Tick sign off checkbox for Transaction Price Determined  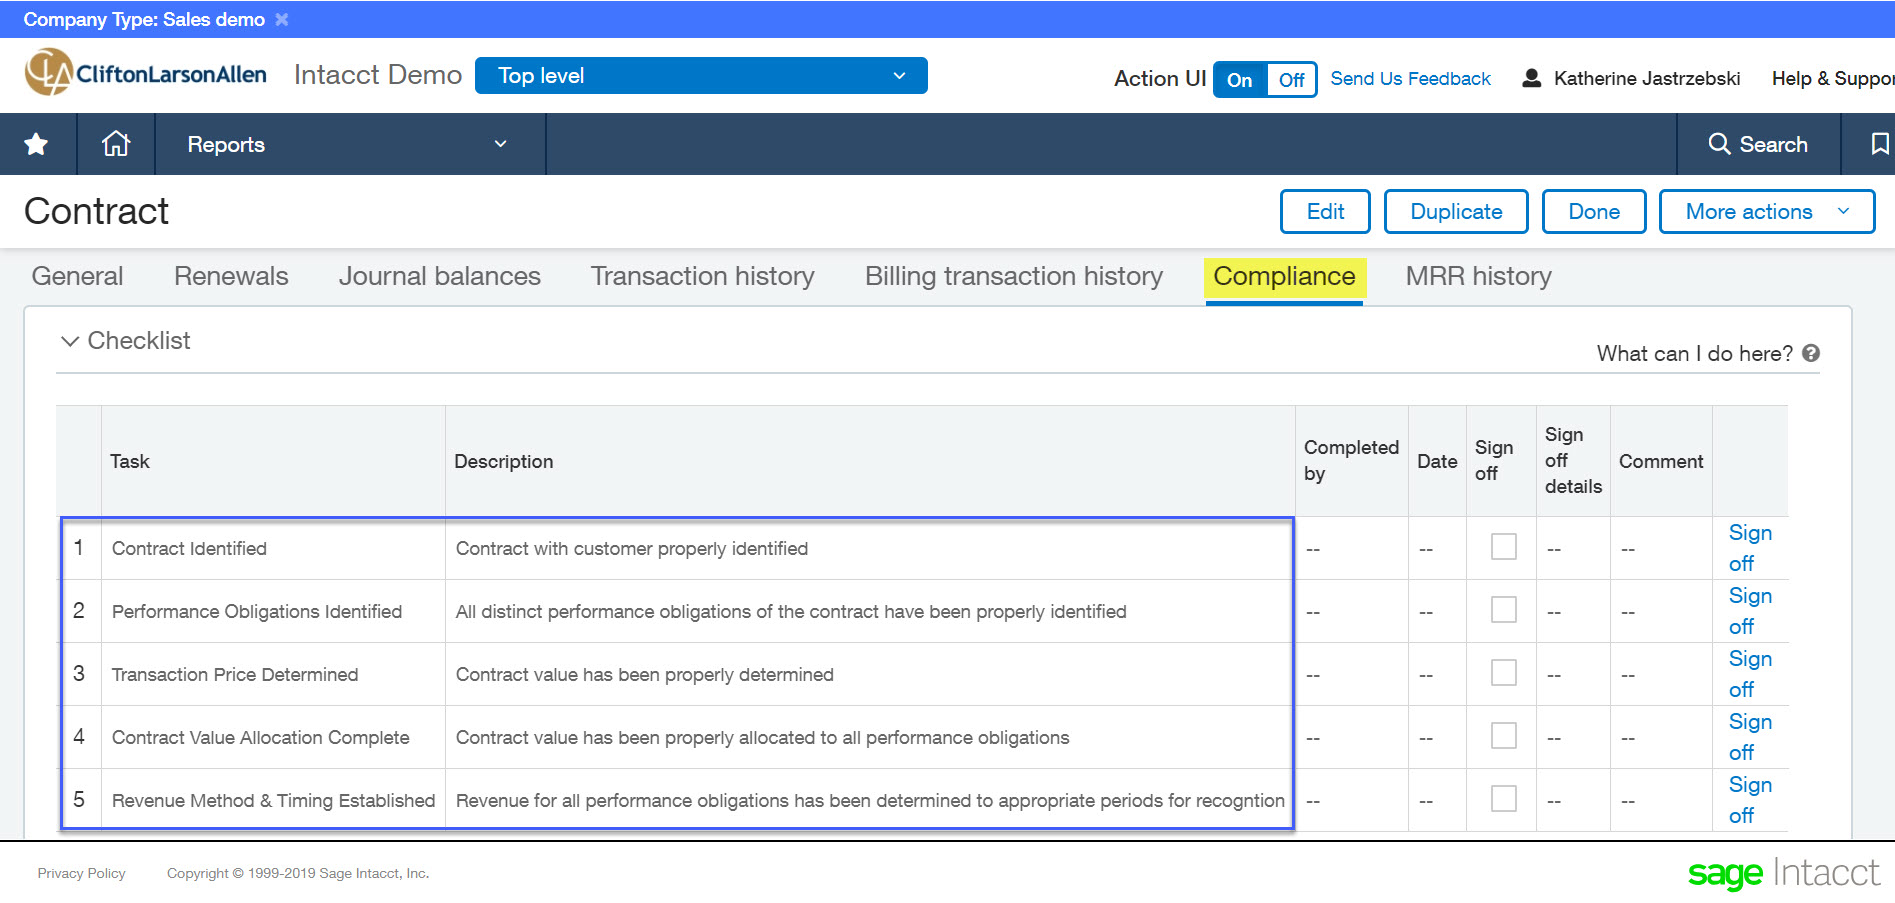[1503, 673]
